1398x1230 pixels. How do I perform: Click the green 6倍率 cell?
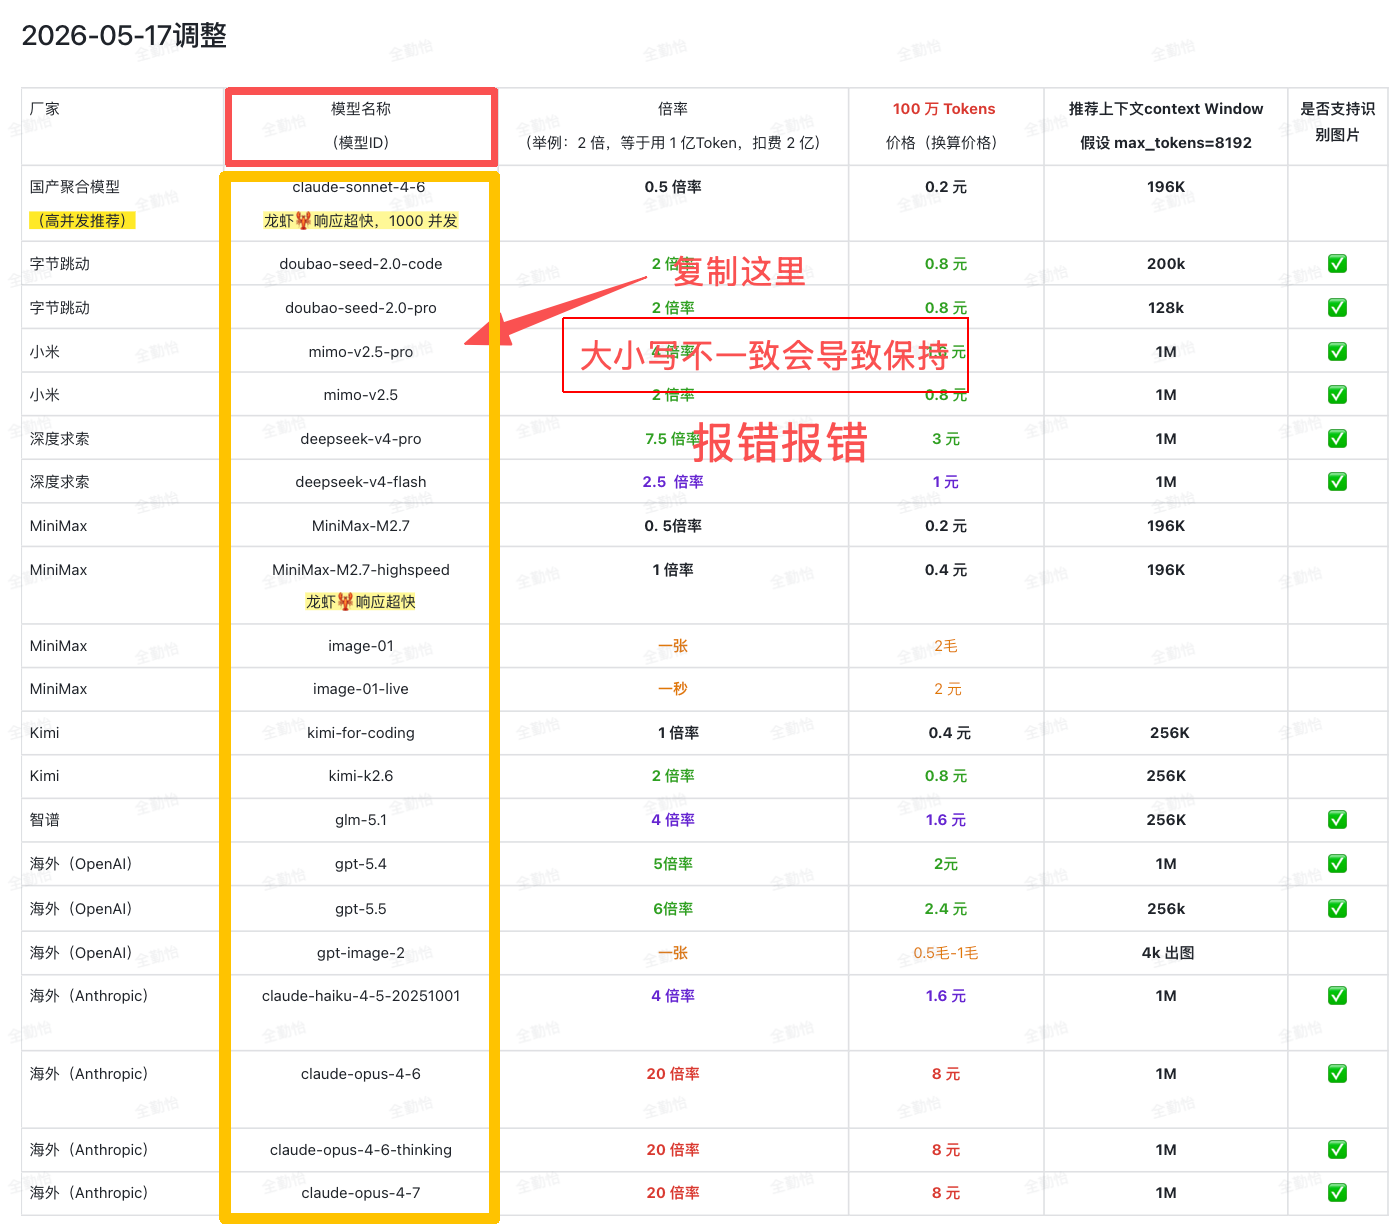pyautogui.click(x=673, y=909)
